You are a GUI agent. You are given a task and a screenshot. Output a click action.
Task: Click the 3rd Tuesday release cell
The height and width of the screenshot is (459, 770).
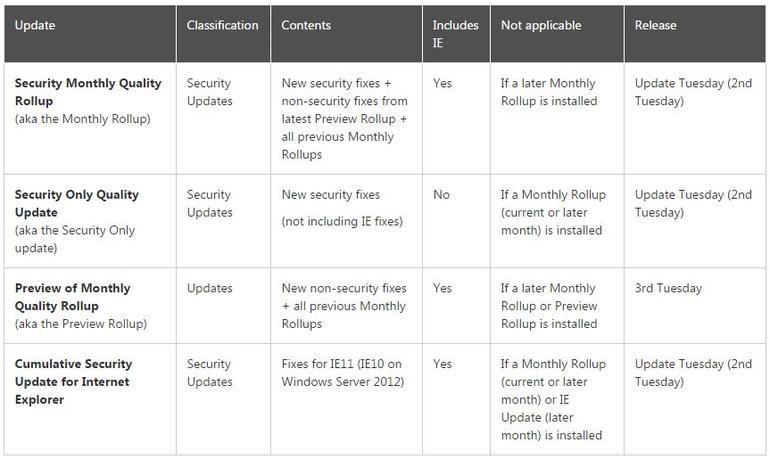[x=668, y=288]
